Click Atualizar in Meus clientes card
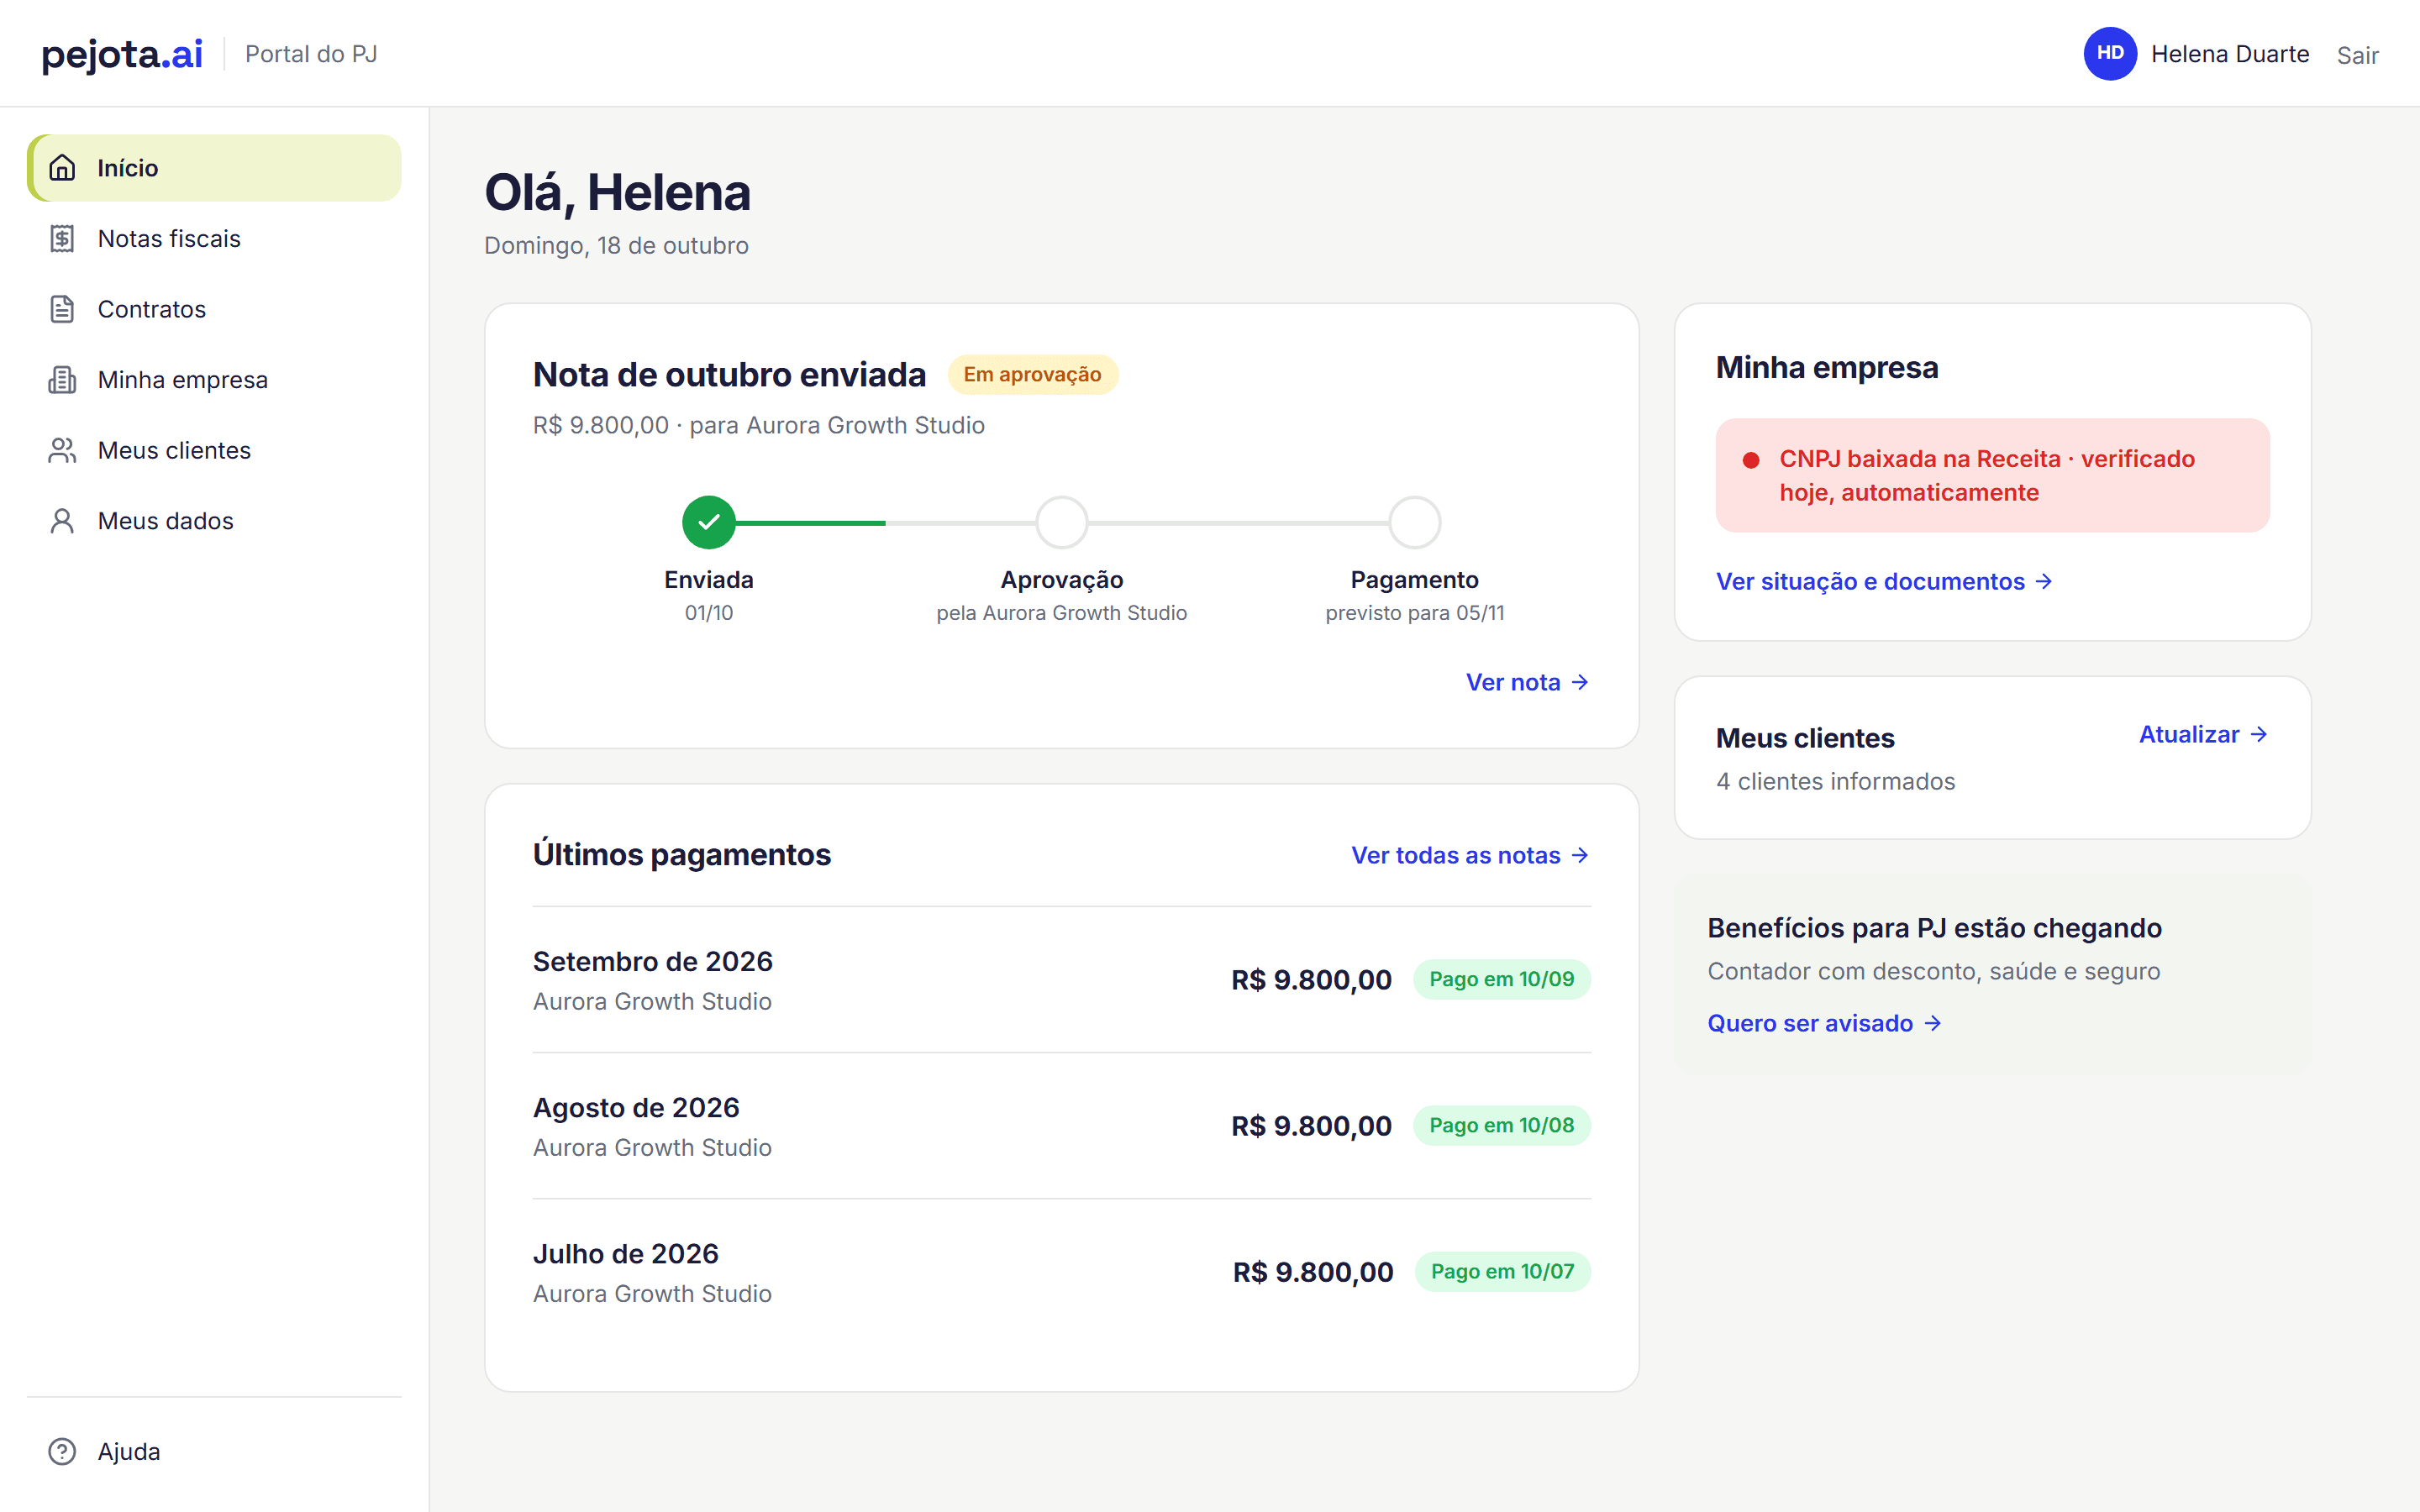The width and height of the screenshot is (2420, 1512). click(x=2204, y=734)
